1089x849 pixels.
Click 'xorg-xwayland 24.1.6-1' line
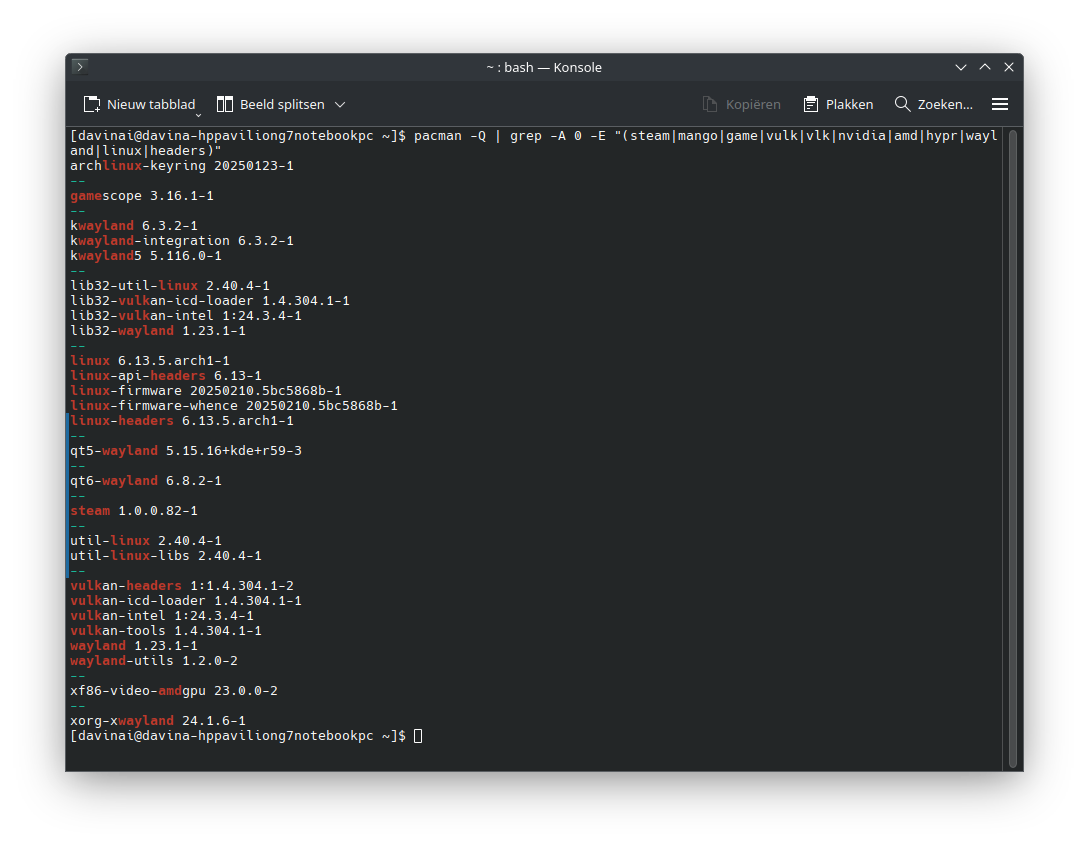[158, 721]
